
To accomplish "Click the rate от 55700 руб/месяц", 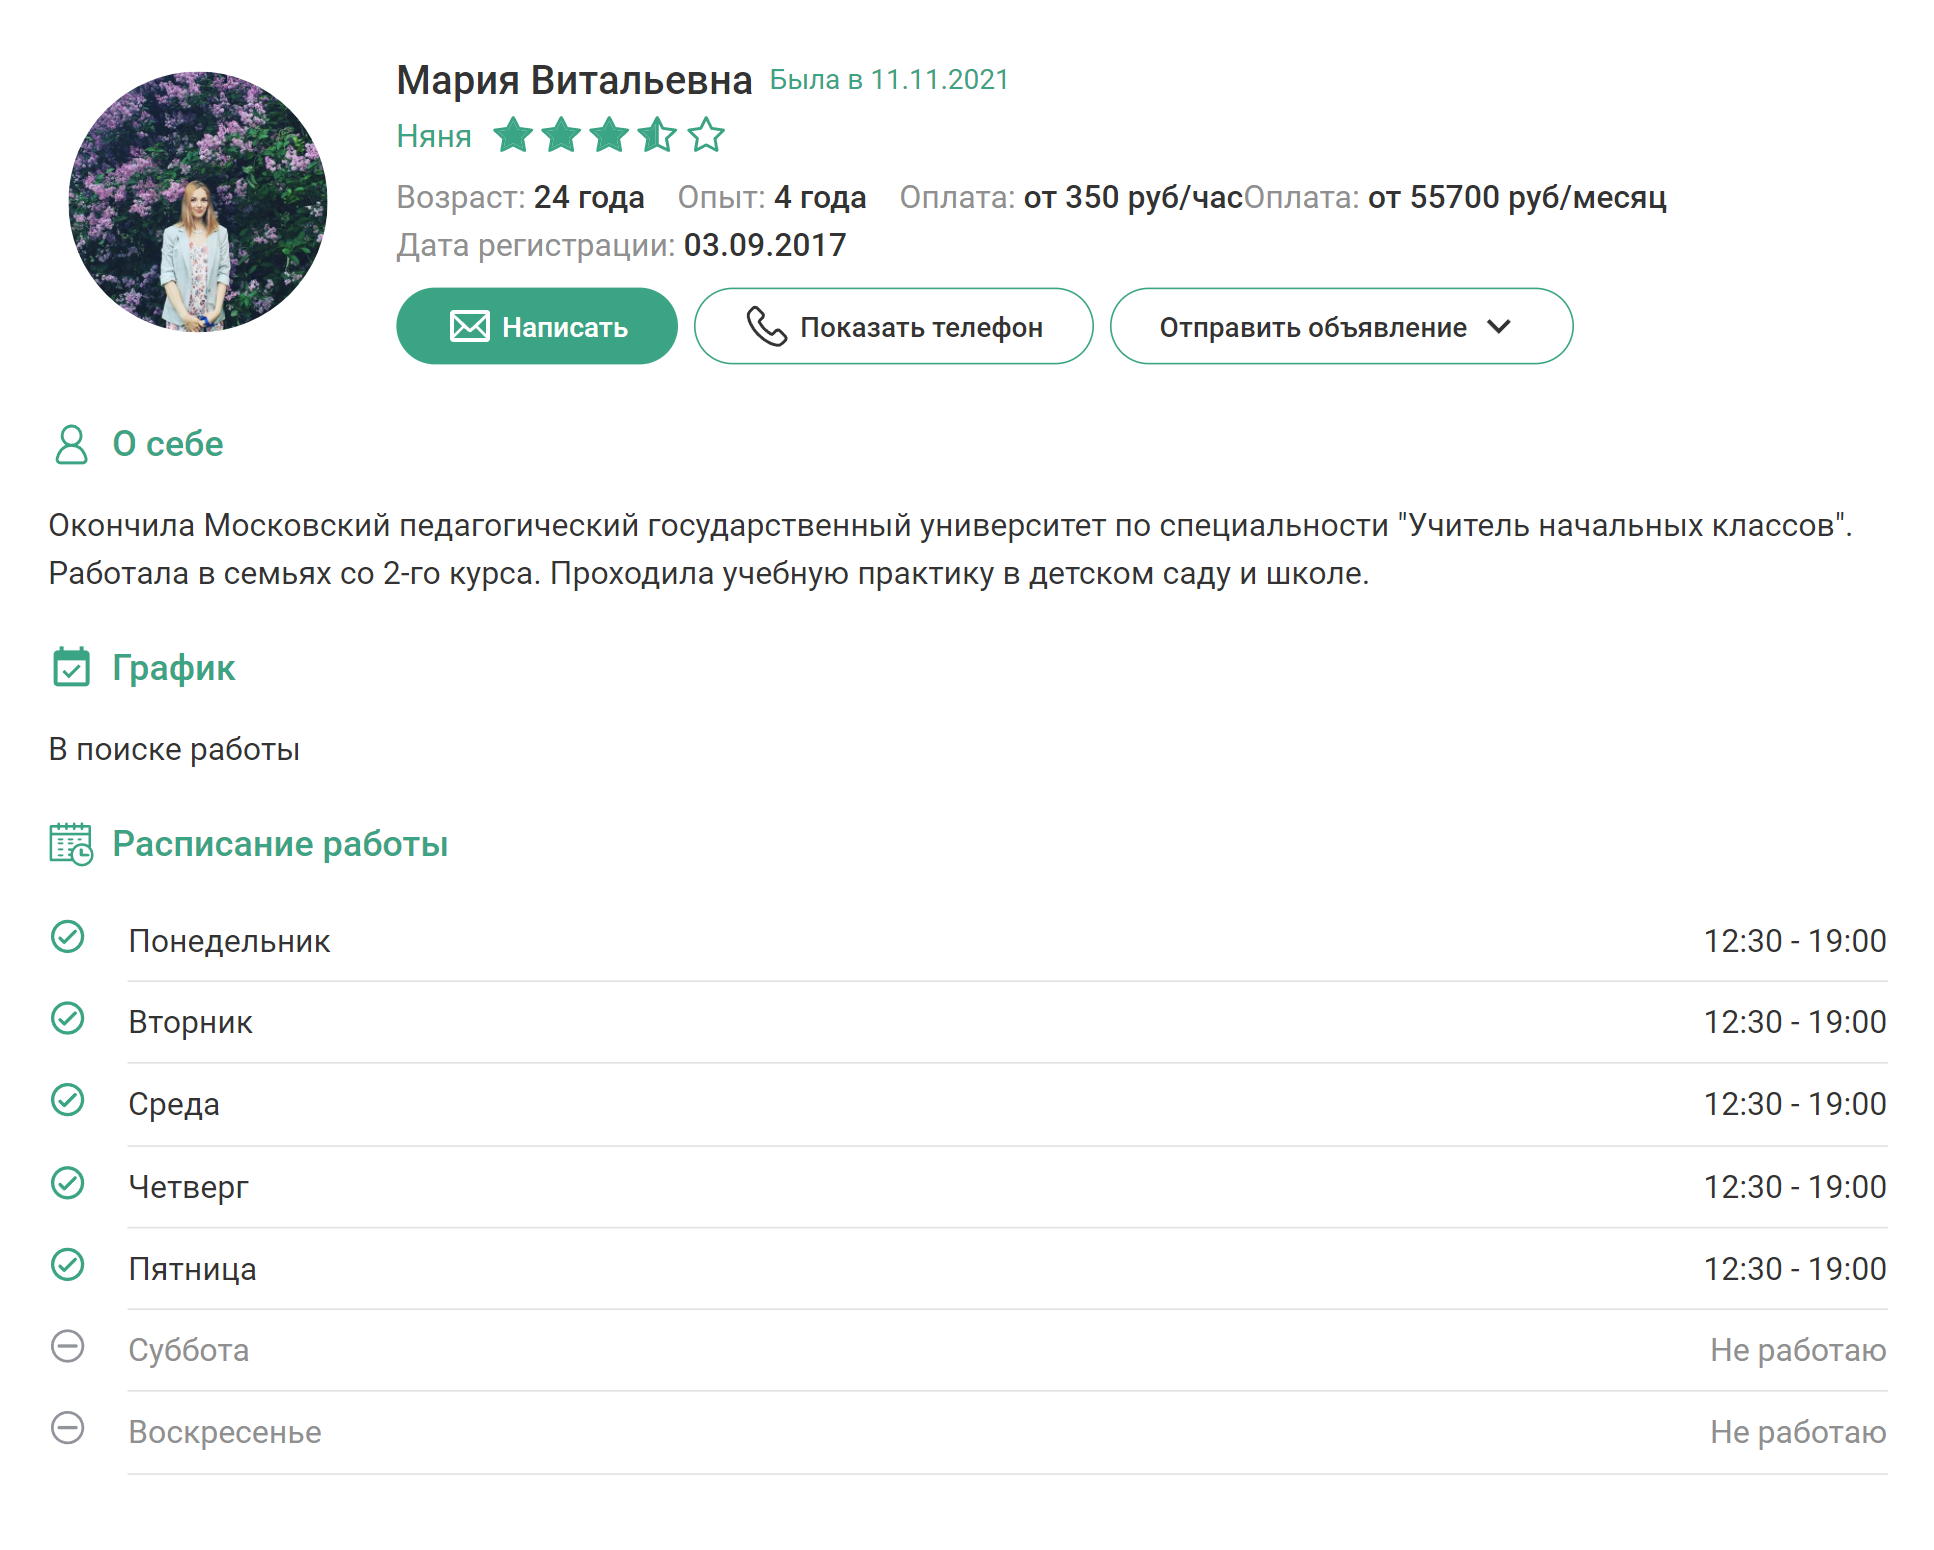I will click(x=1517, y=198).
